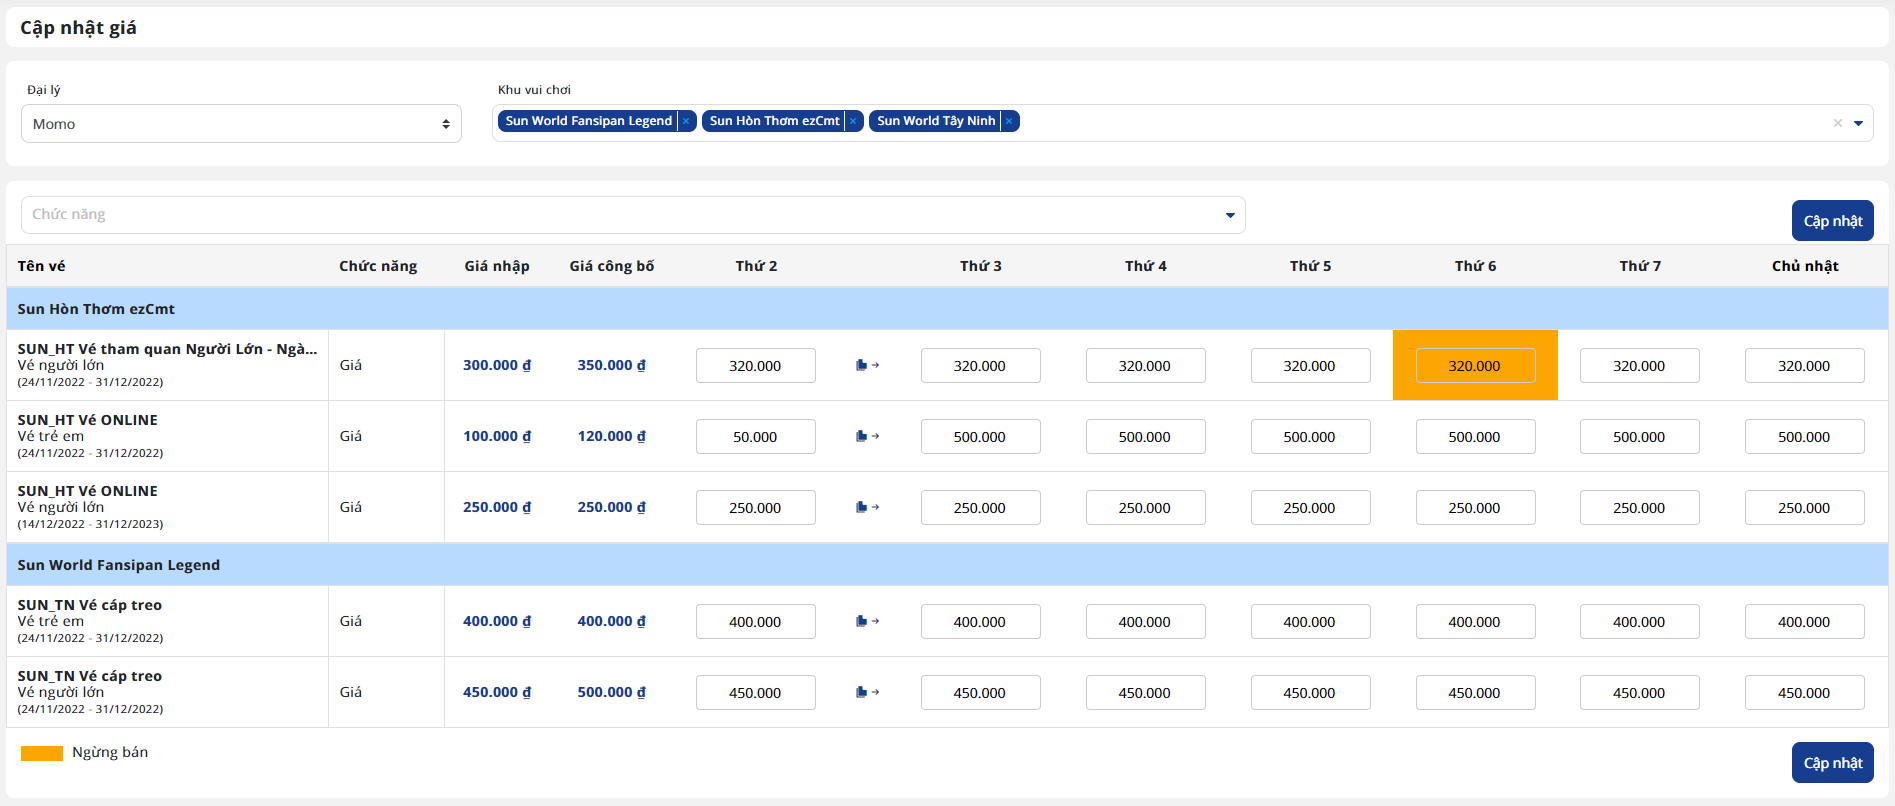The image size is (1895, 806).
Task: Click Sun Hòn Thơm ezCmt group header
Action: click(x=947, y=309)
